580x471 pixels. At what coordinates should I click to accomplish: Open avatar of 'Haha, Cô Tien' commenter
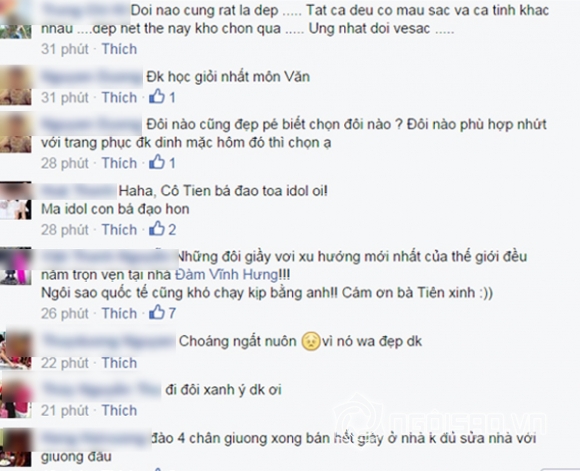point(16,201)
